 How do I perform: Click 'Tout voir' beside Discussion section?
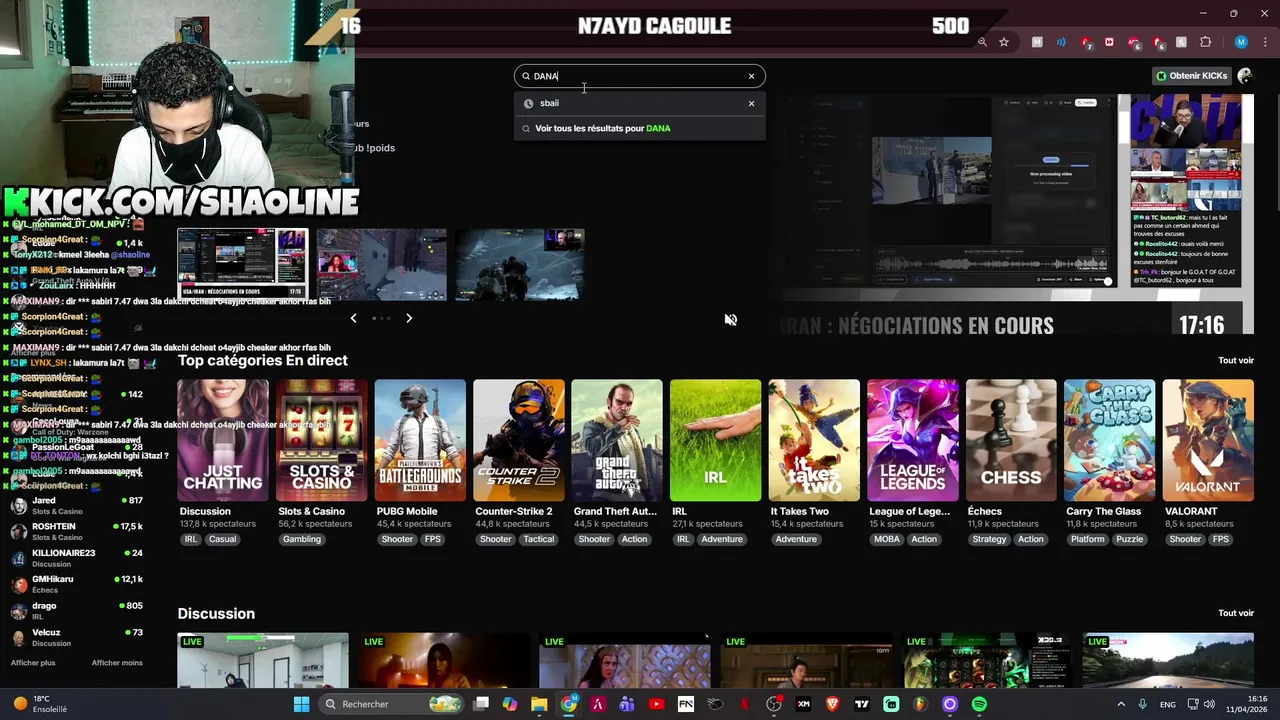1236,613
